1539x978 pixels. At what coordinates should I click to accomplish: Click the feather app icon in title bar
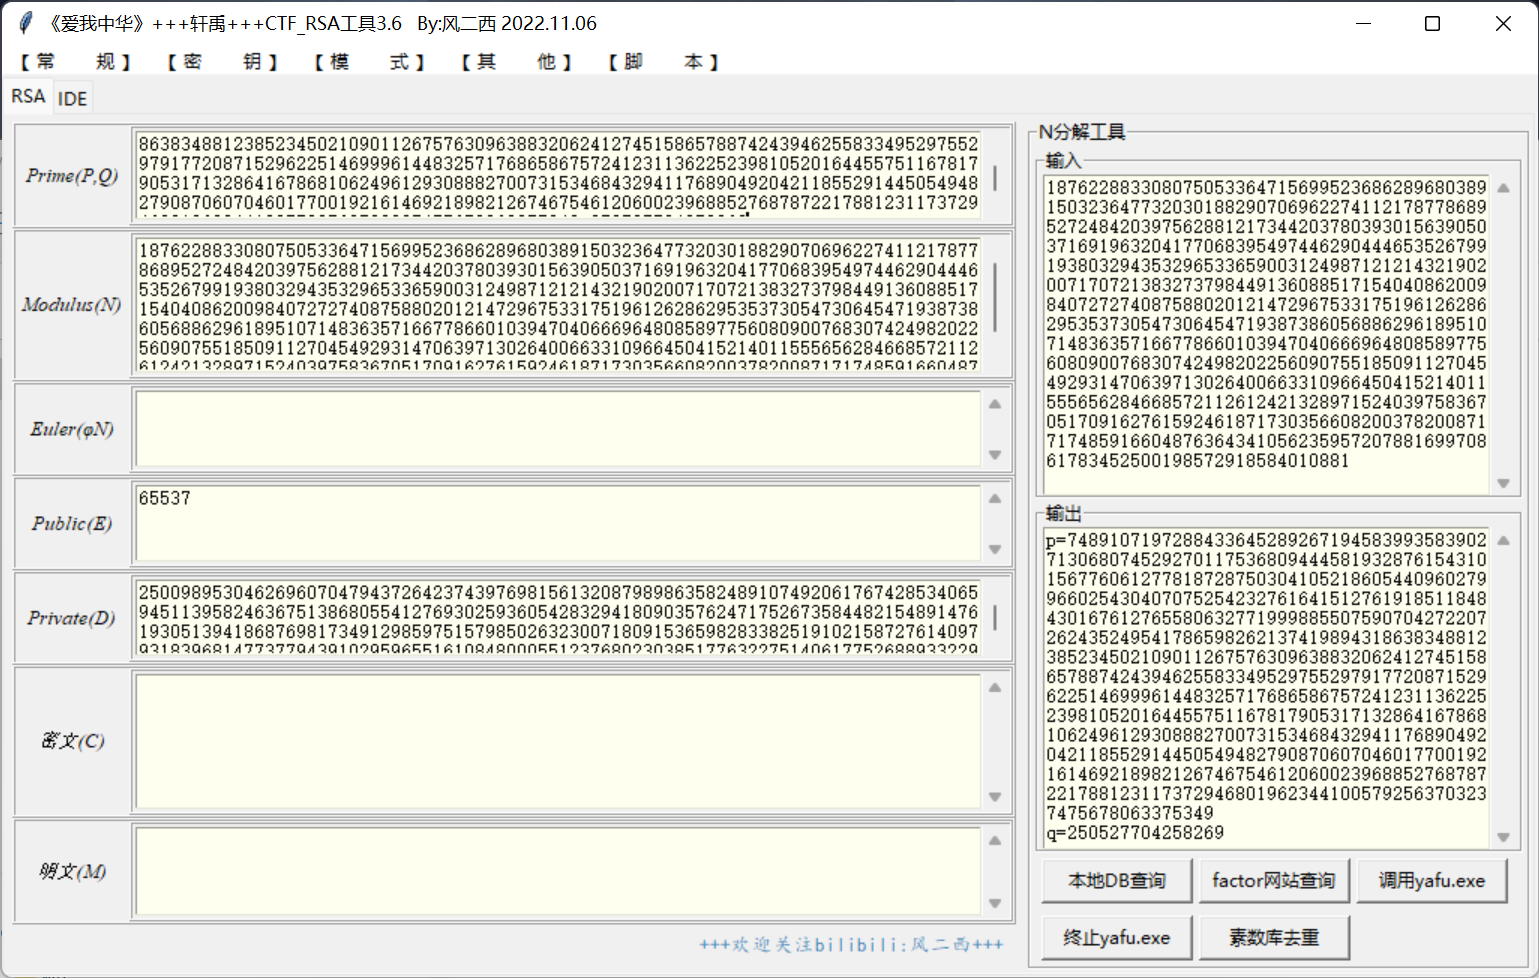(x=25, y=23)
